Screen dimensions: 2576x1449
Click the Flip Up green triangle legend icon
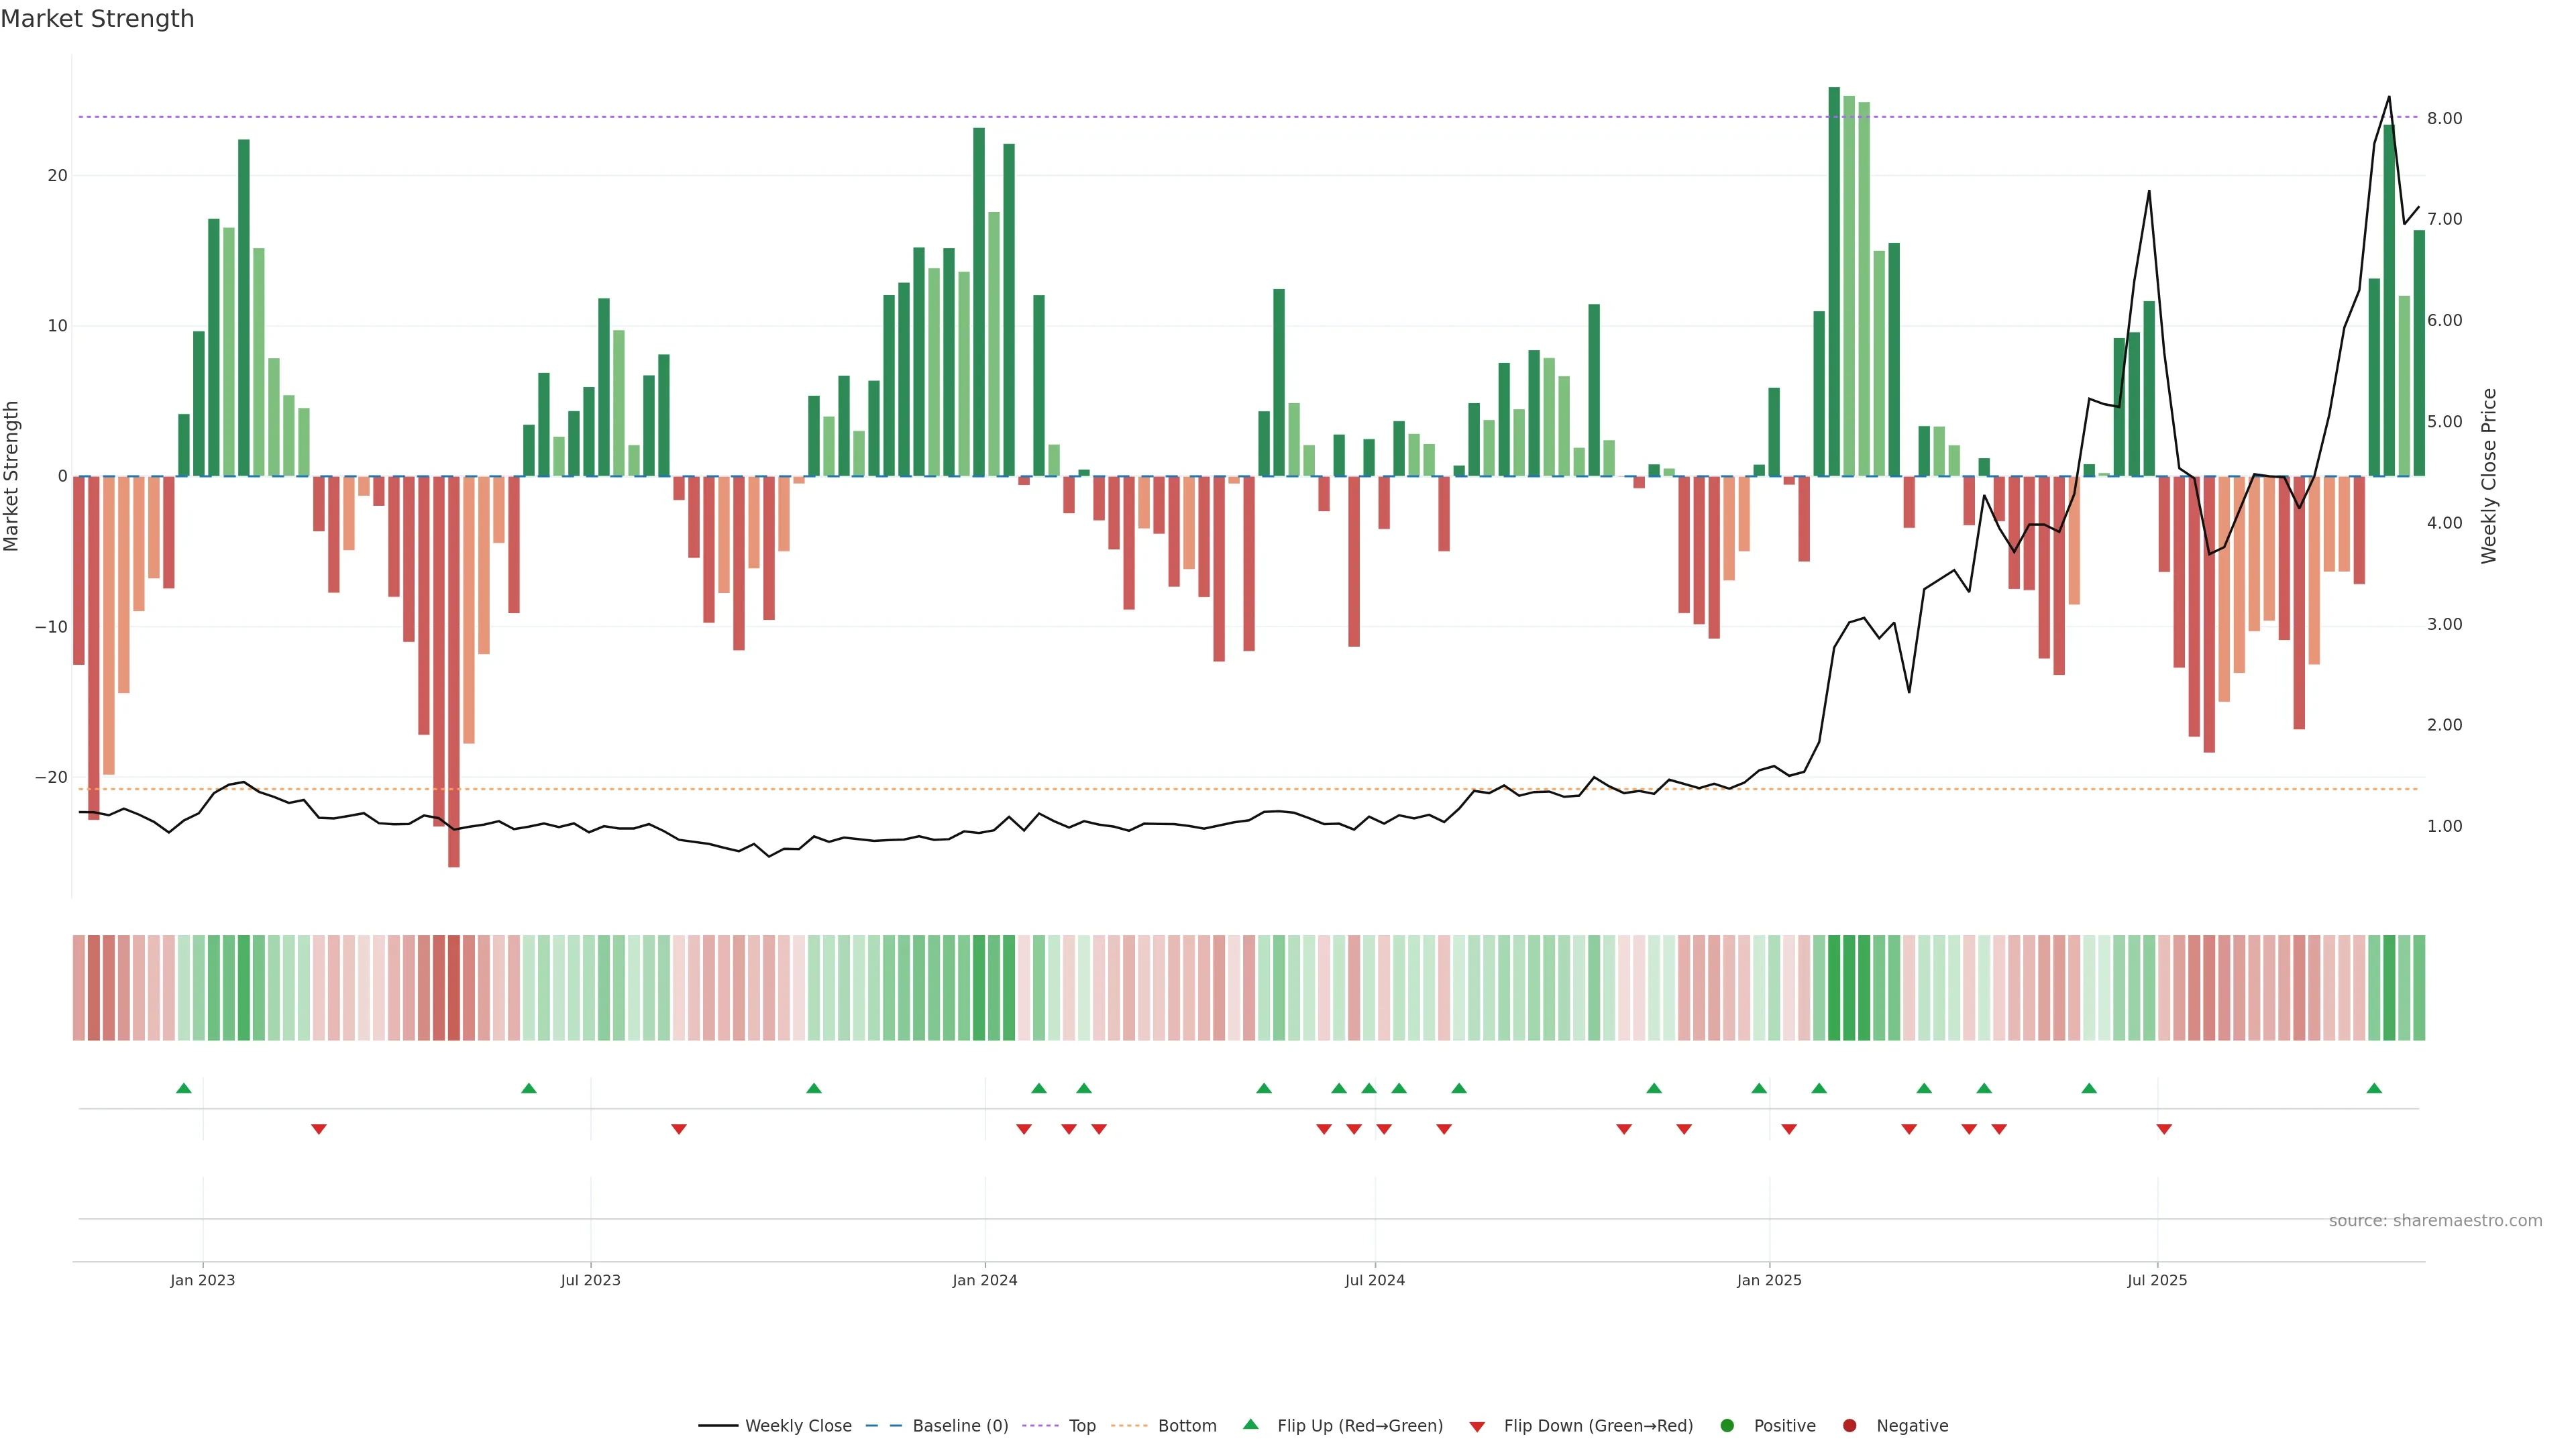[1250, 1424]
